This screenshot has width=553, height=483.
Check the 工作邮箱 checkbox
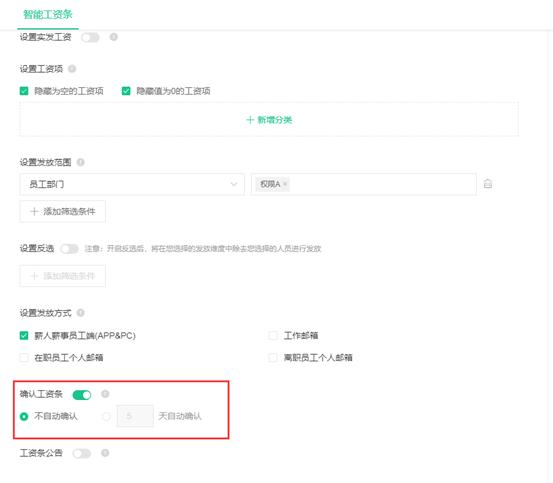pos(273,336)
